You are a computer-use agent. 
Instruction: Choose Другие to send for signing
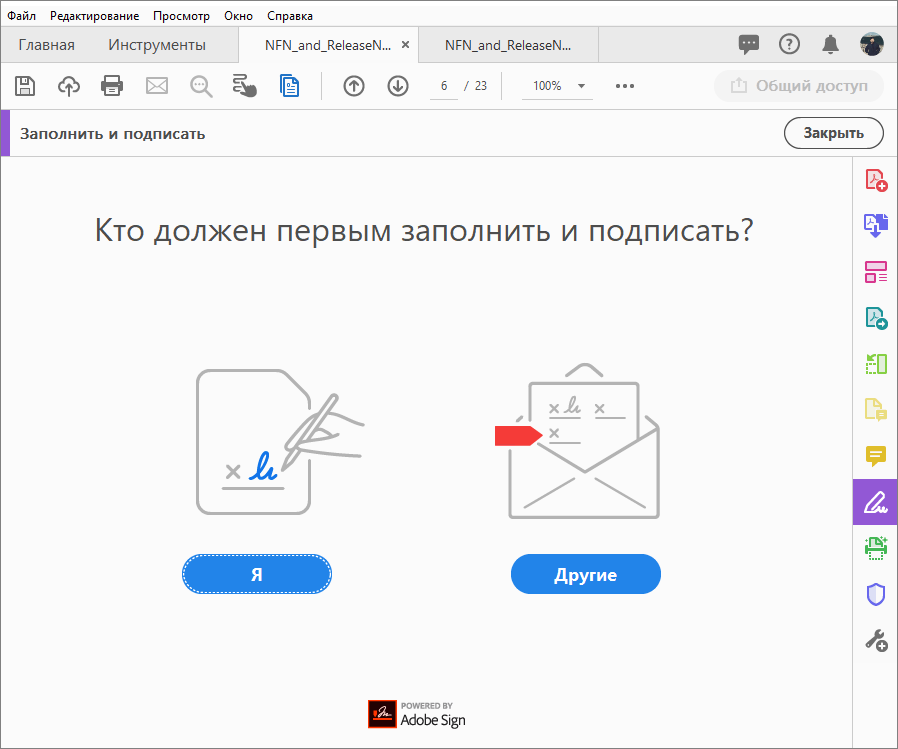(x=585, y=574)
